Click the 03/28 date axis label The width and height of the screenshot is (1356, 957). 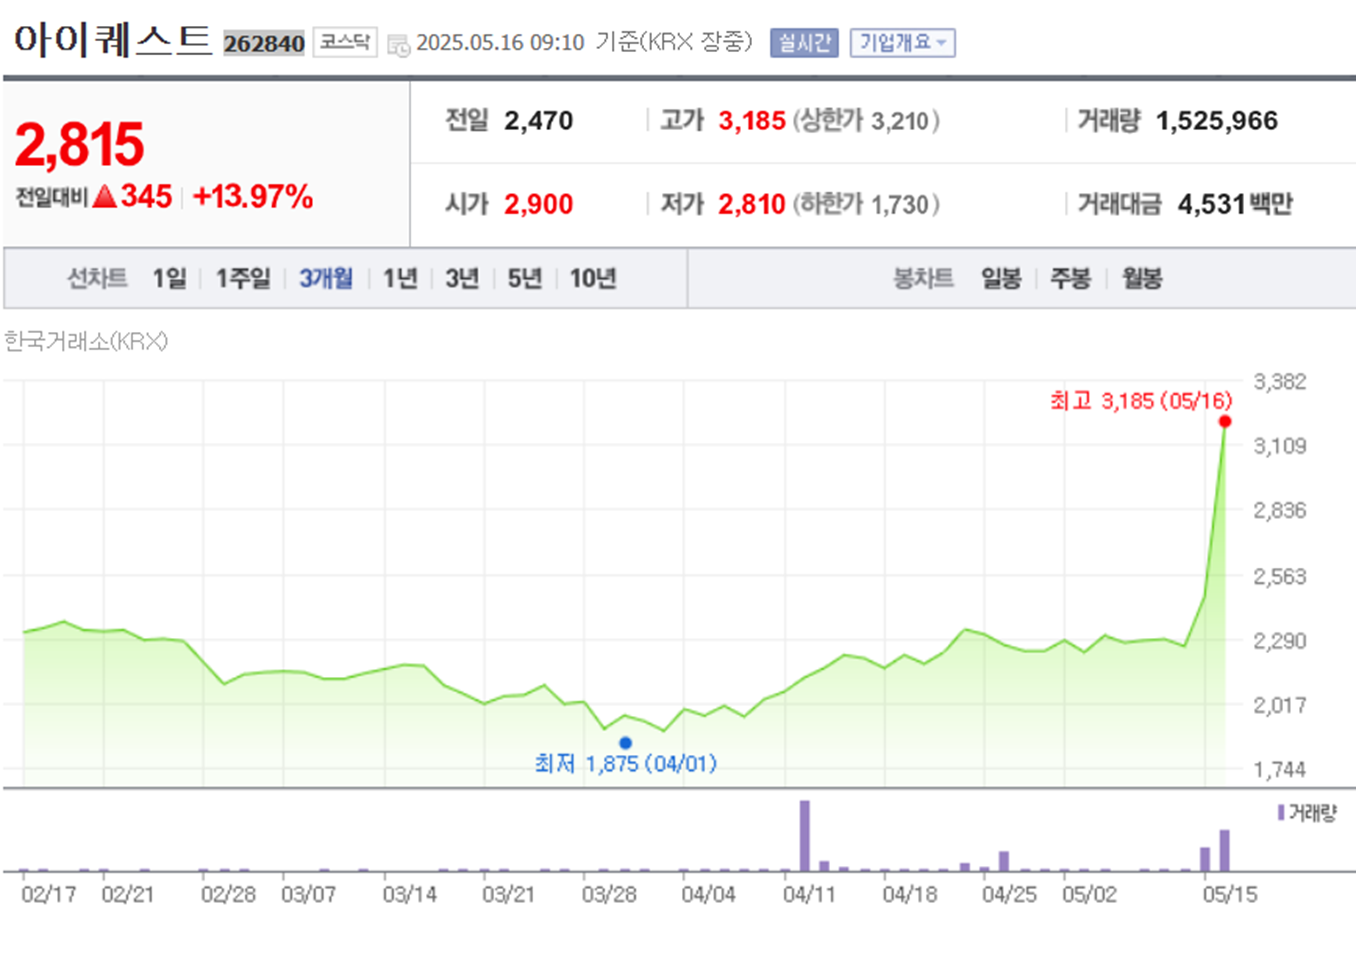[x=609, y=894]
